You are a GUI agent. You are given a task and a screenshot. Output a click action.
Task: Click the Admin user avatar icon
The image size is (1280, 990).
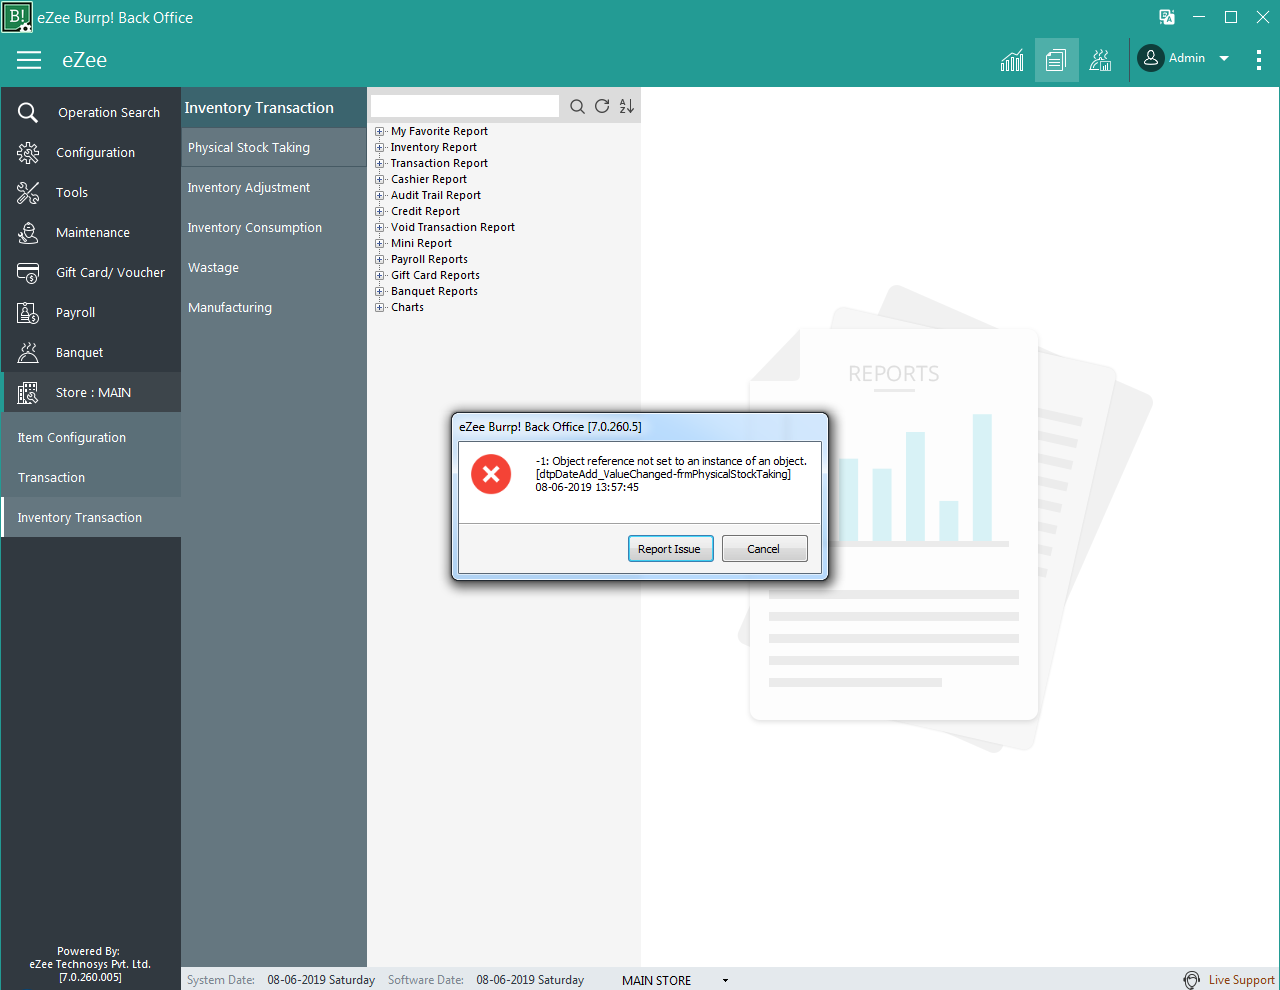point(1151,58)
